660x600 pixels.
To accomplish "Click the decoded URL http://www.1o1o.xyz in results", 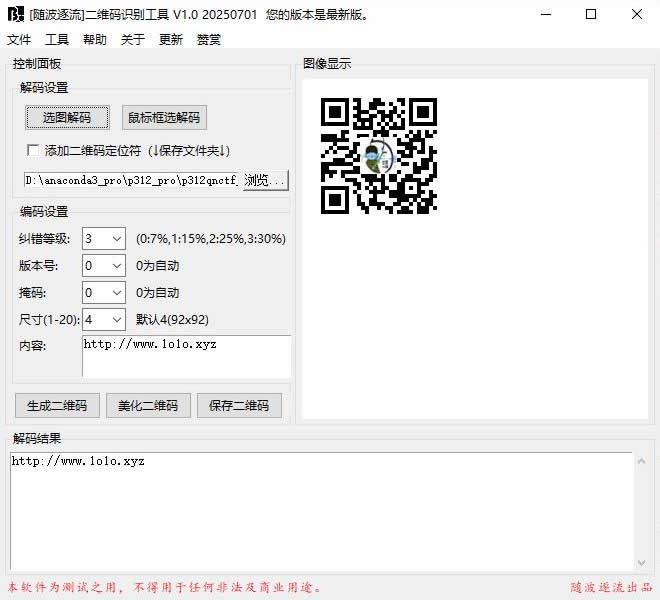I will [x=78, y=461].
